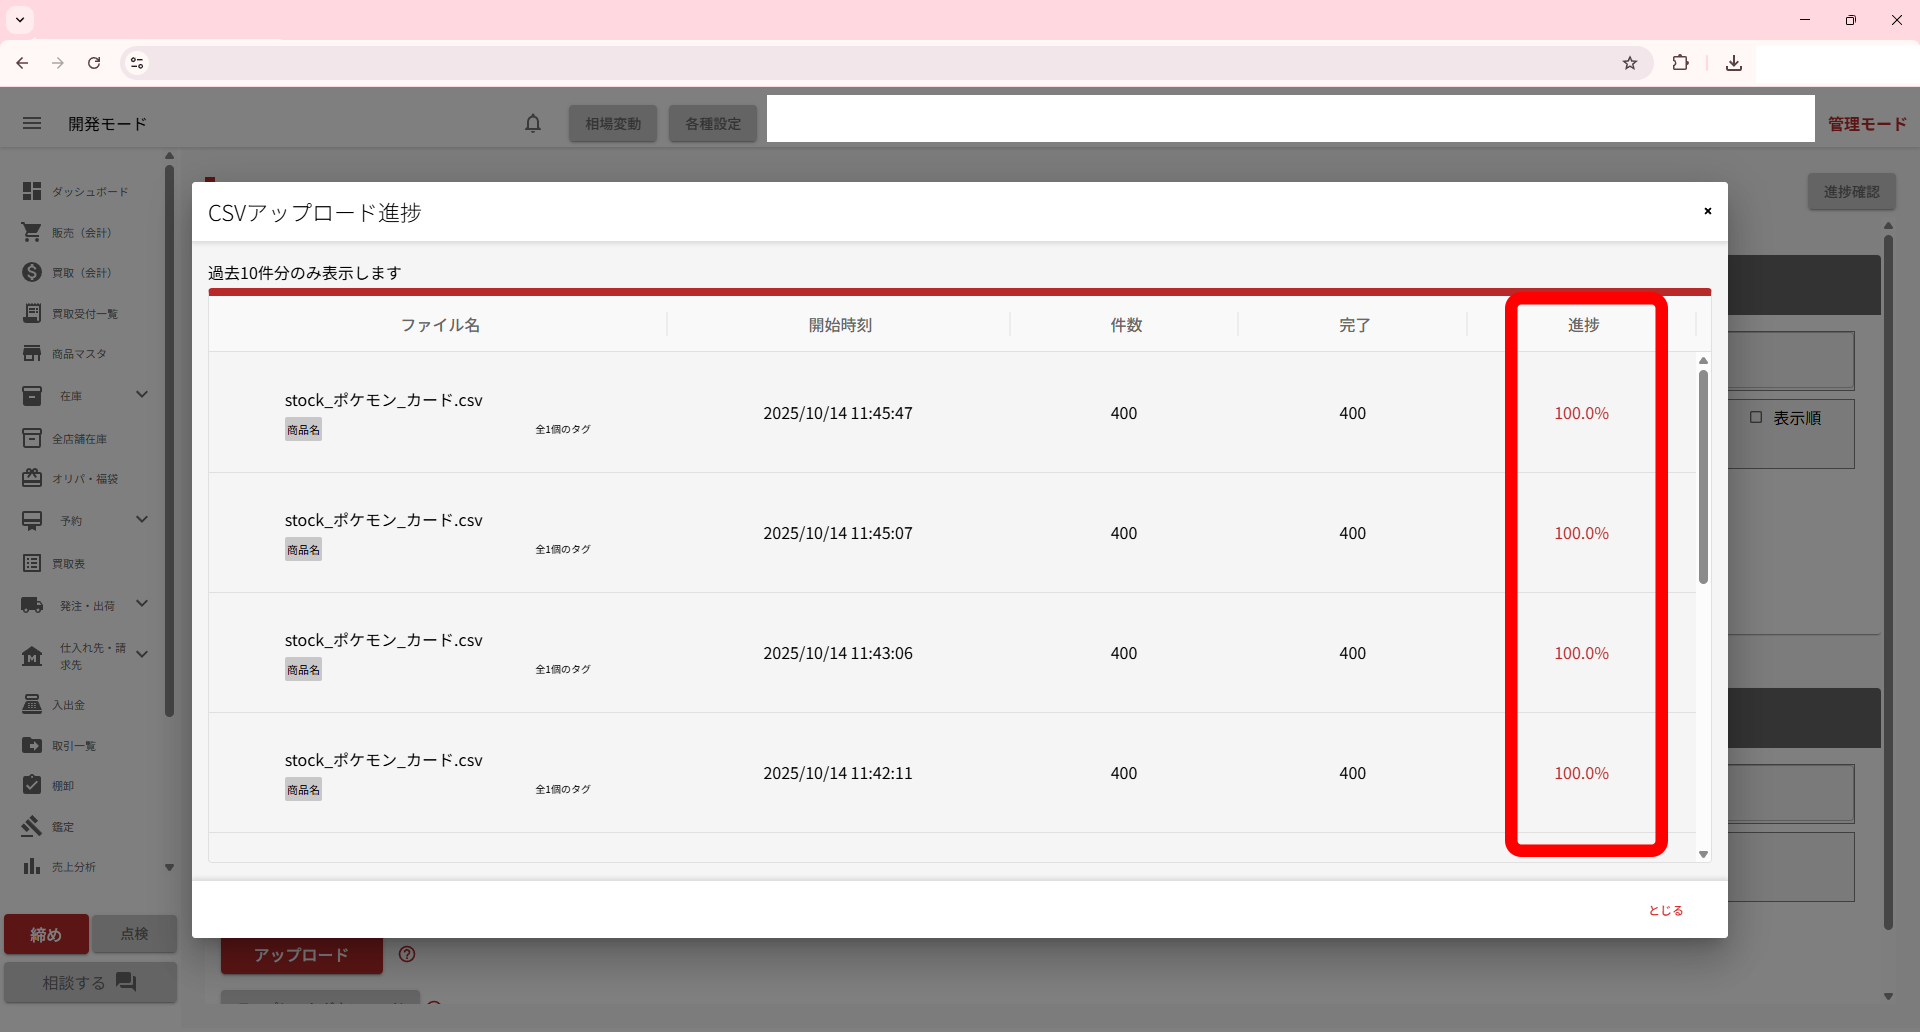Open the notification bell icon

[533, 123]
